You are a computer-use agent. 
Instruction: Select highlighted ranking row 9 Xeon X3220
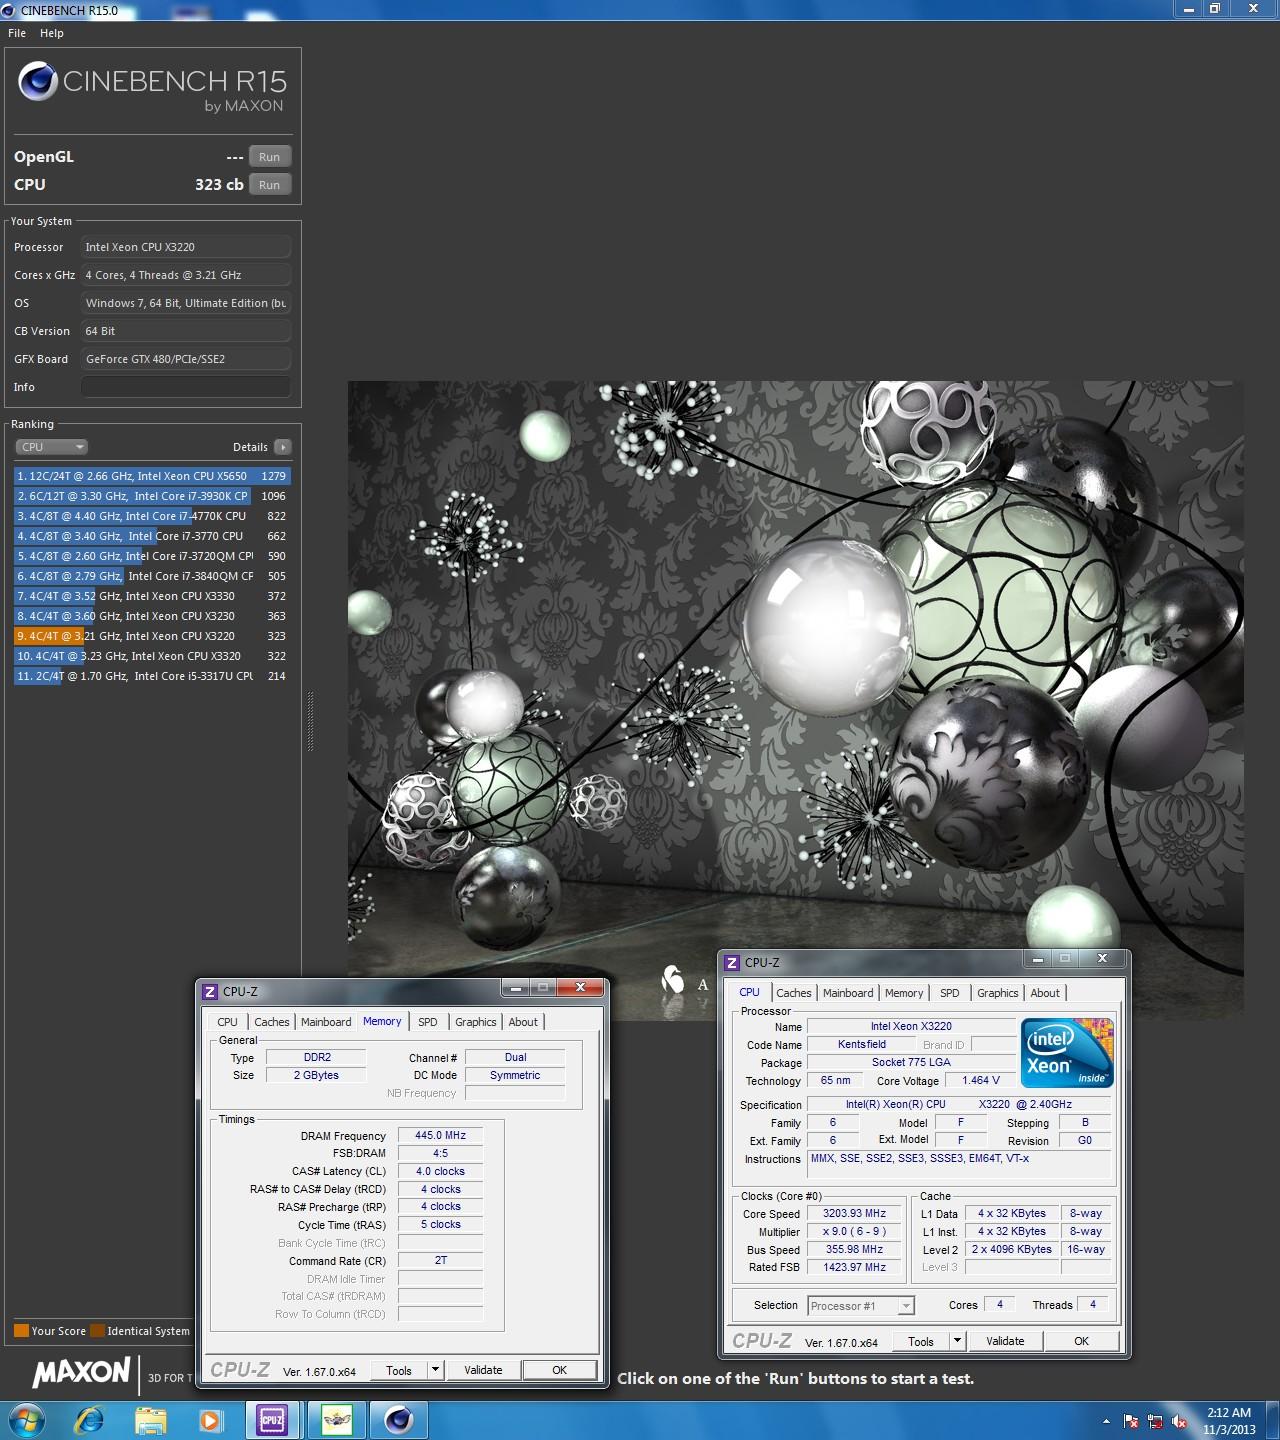point(152,636)
